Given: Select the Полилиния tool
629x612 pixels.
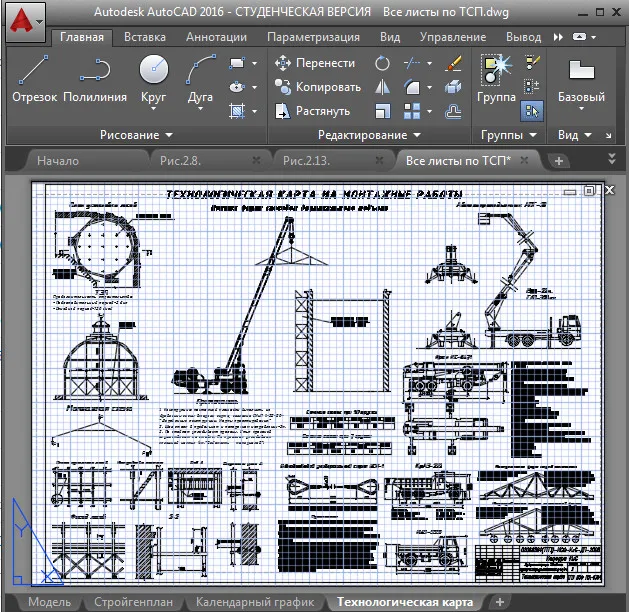Looking at the screenshot, I should [95, 79].
